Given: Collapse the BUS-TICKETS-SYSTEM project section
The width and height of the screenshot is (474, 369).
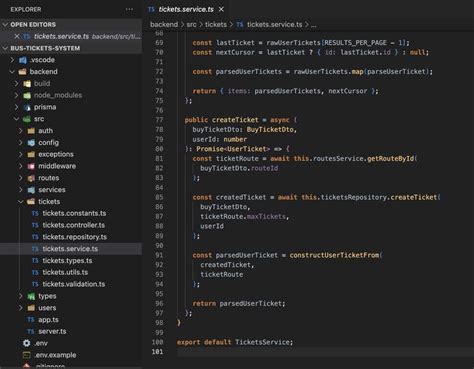Looking at the screenshot, I should pyautogui.click(x=5, y=48).
